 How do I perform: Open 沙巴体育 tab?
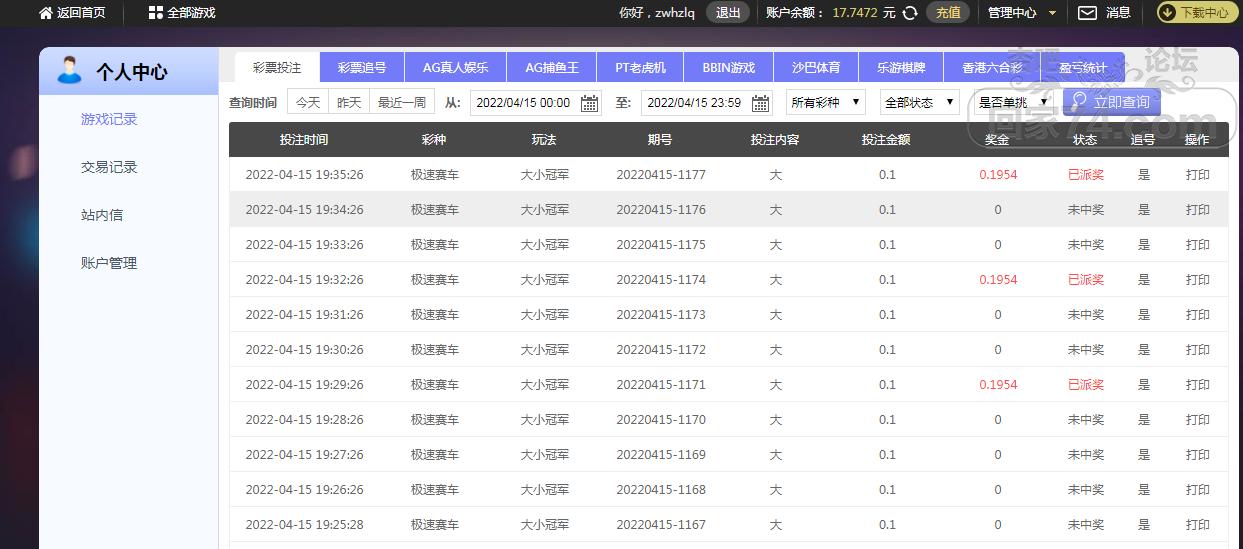coord(816,67)
